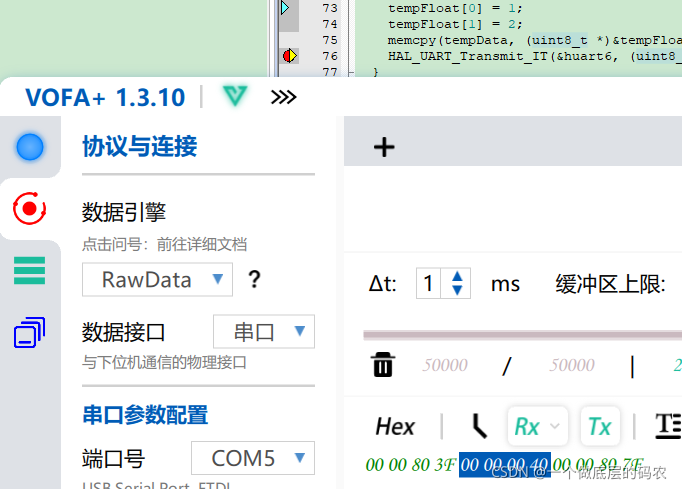Toggle Tx display button
Image resolution: width=682 pixels, height=489 pixels.
coord(600,426)
